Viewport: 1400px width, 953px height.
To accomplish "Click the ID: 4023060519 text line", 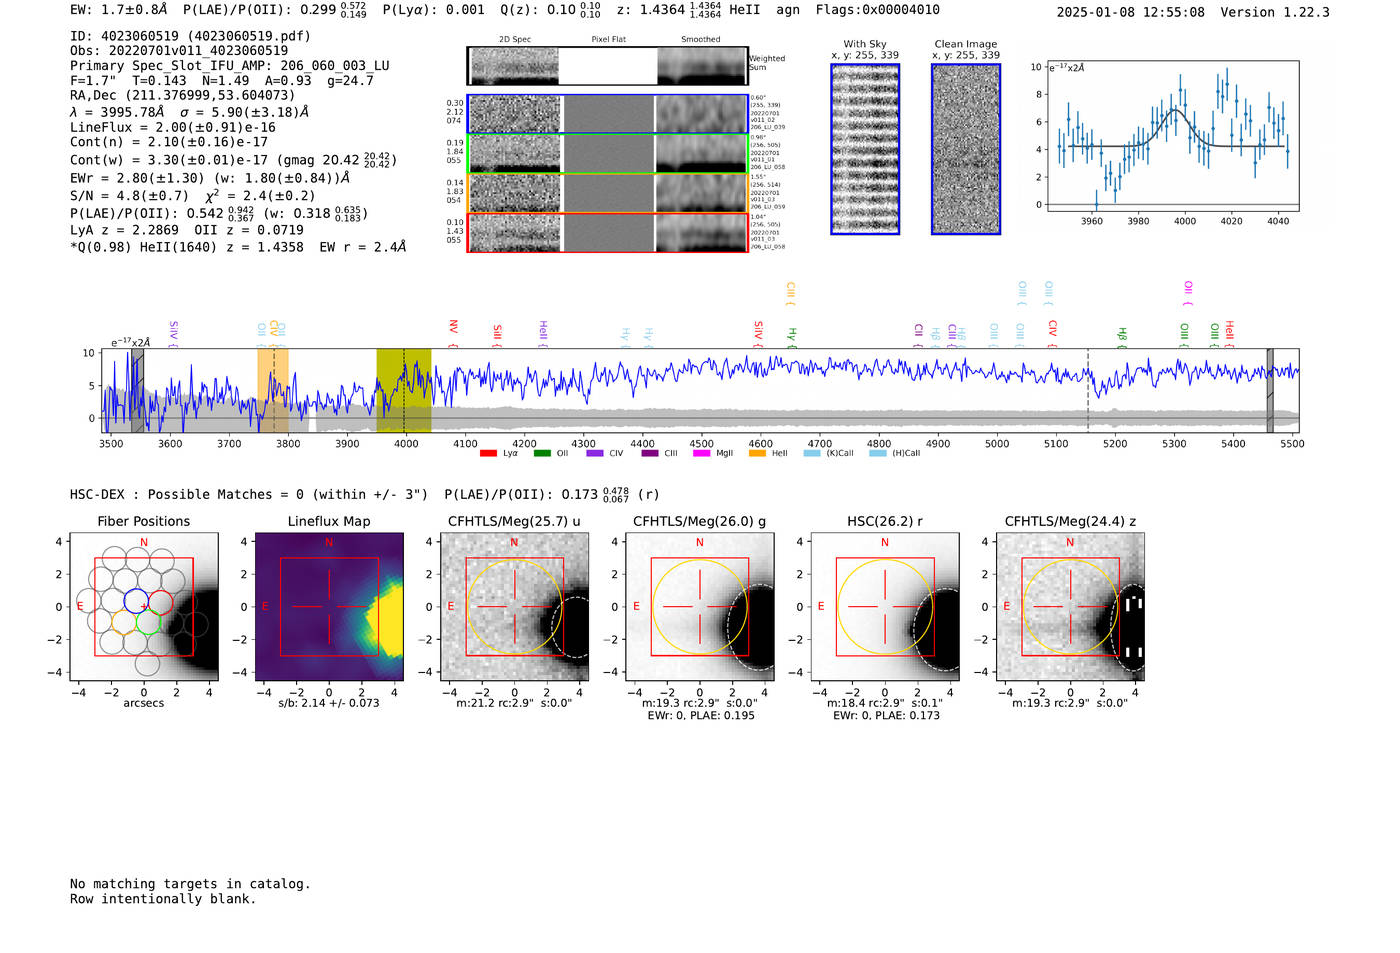I will pyautogui.click(x=190, y=36).
